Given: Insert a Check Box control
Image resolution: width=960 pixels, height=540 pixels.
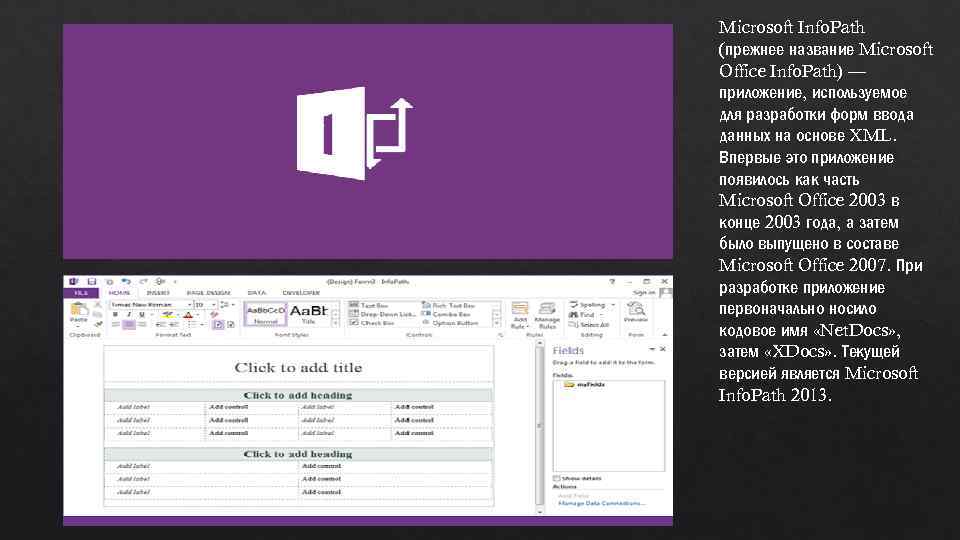Looking at the screenshot, I should [372, 323].
